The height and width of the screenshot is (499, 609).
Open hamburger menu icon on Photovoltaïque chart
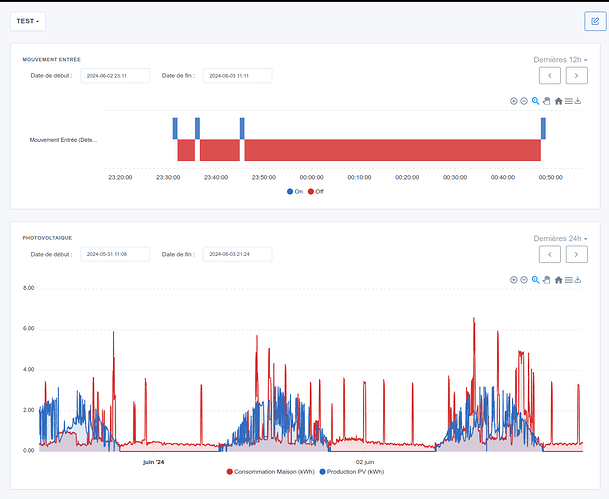click(x=568, y=280)
